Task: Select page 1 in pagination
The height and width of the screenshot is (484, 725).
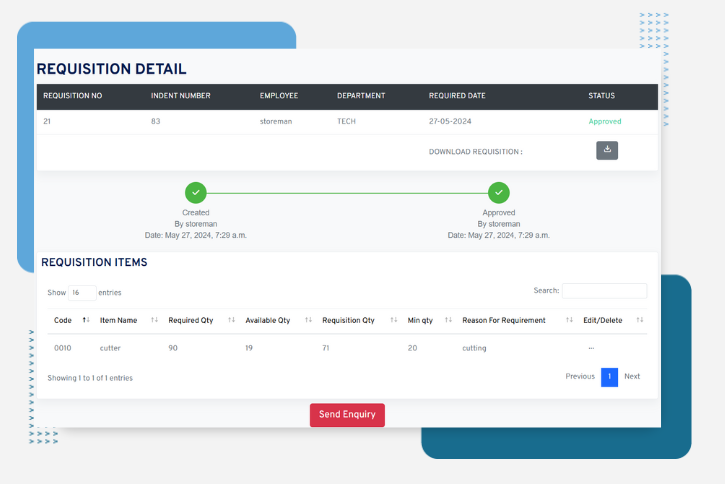Action: tap(609, 377)
